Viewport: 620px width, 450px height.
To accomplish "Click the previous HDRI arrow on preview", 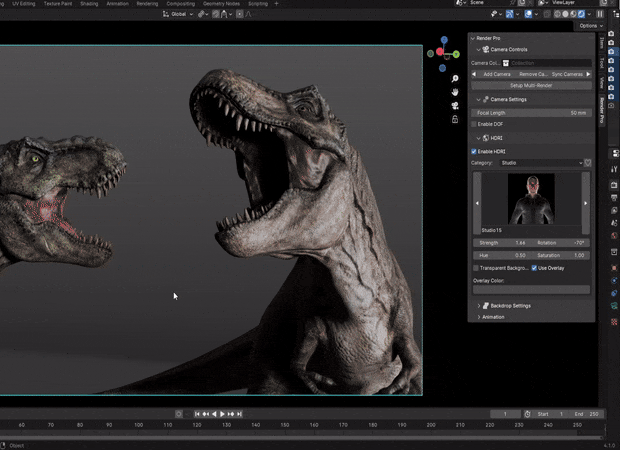I will coord(477,203).
